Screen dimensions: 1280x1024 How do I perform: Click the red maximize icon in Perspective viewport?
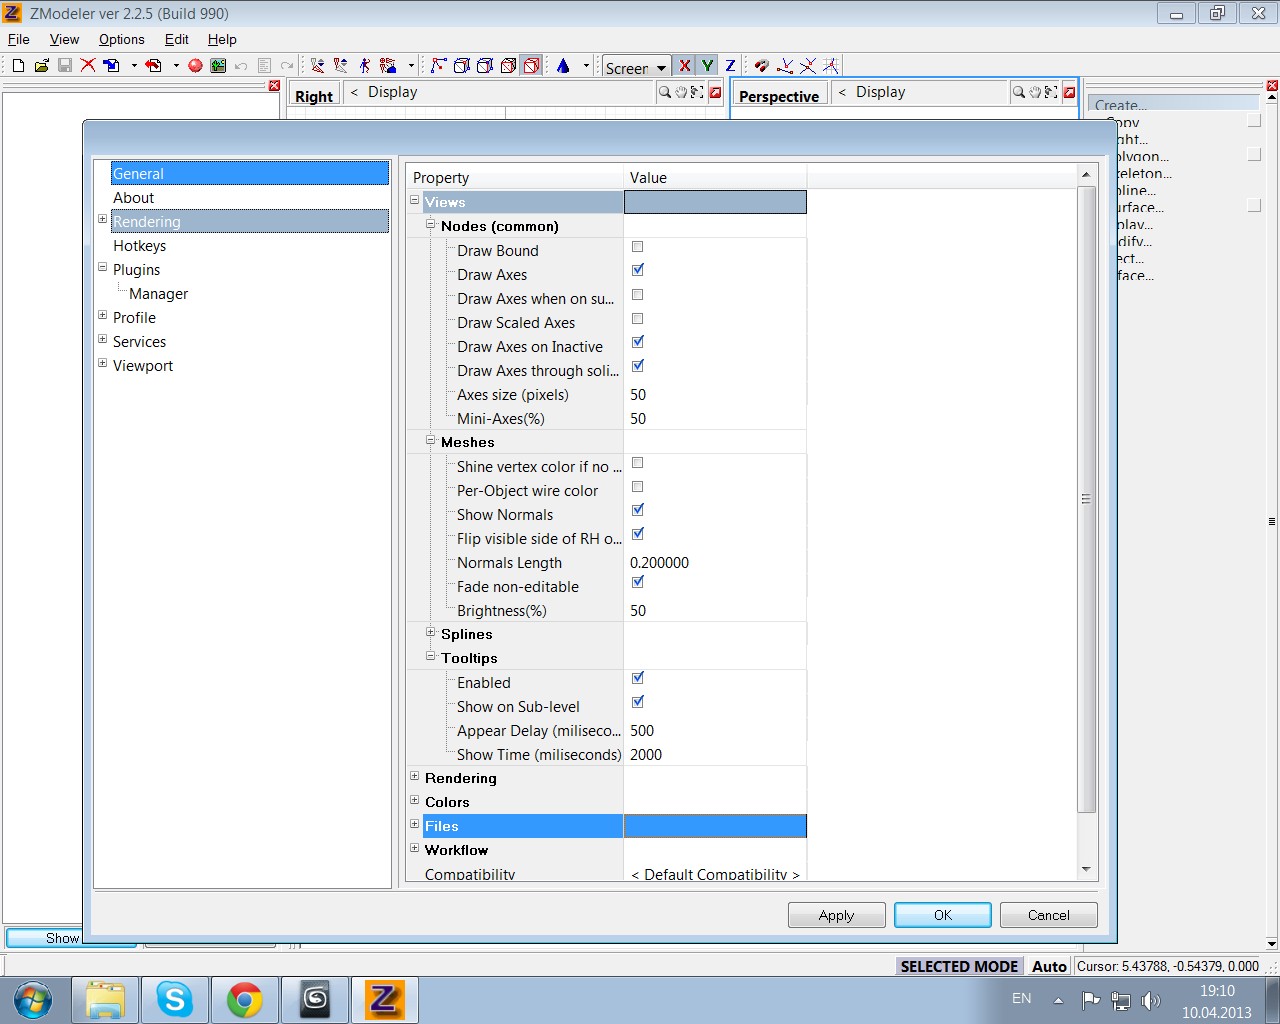click(1069, 92)
